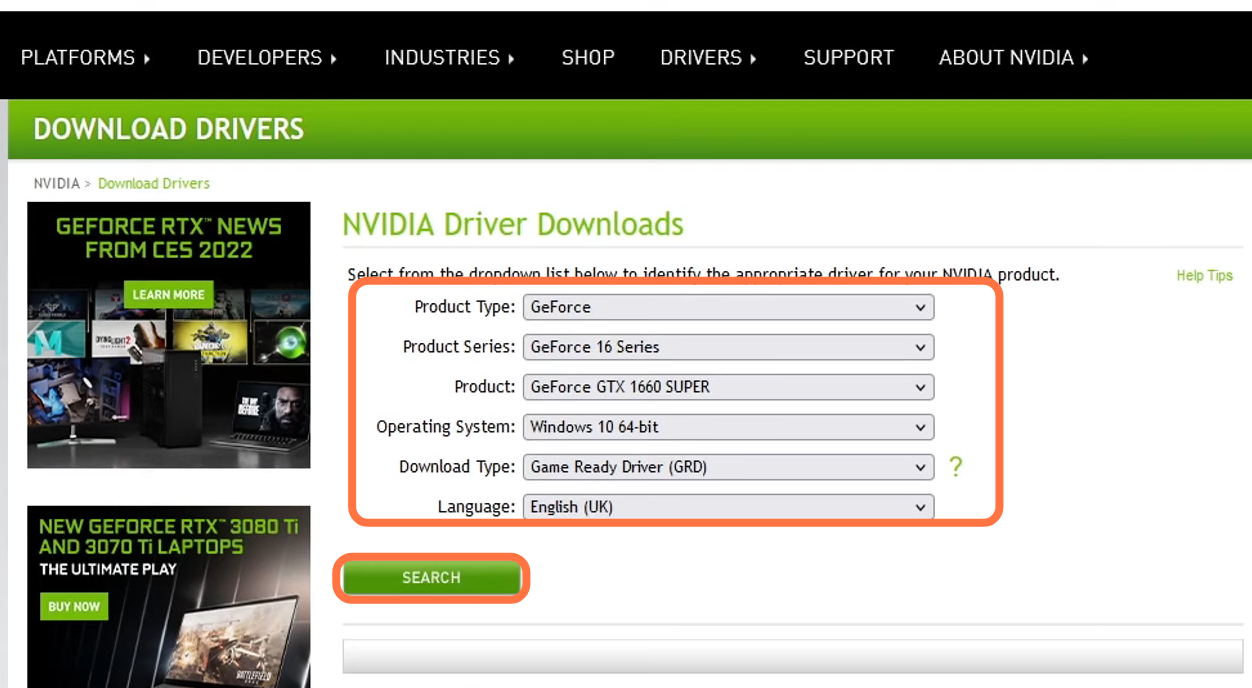Click the Product Type label
Viewport: 1252px width, 688px height.
(x=465, y=307)
